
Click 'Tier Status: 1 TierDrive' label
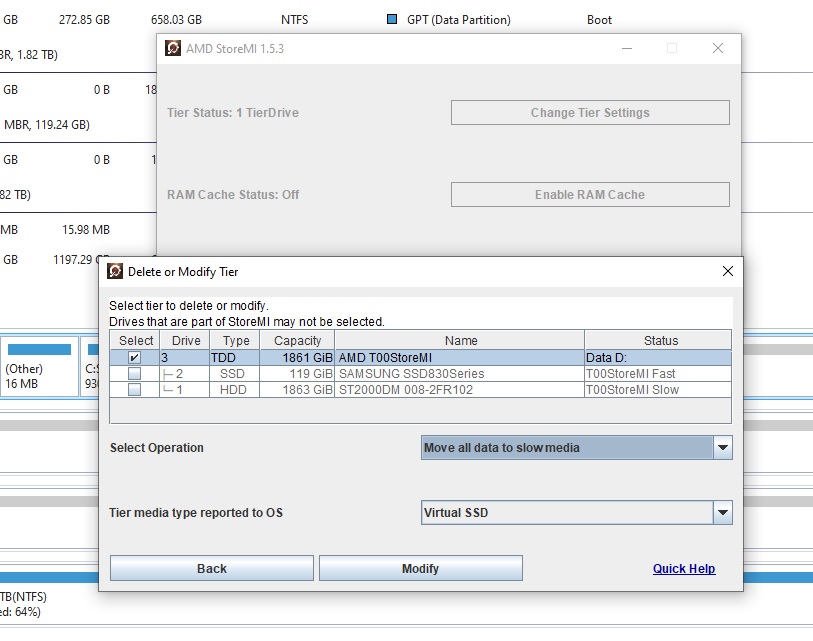tap(233, 113)
